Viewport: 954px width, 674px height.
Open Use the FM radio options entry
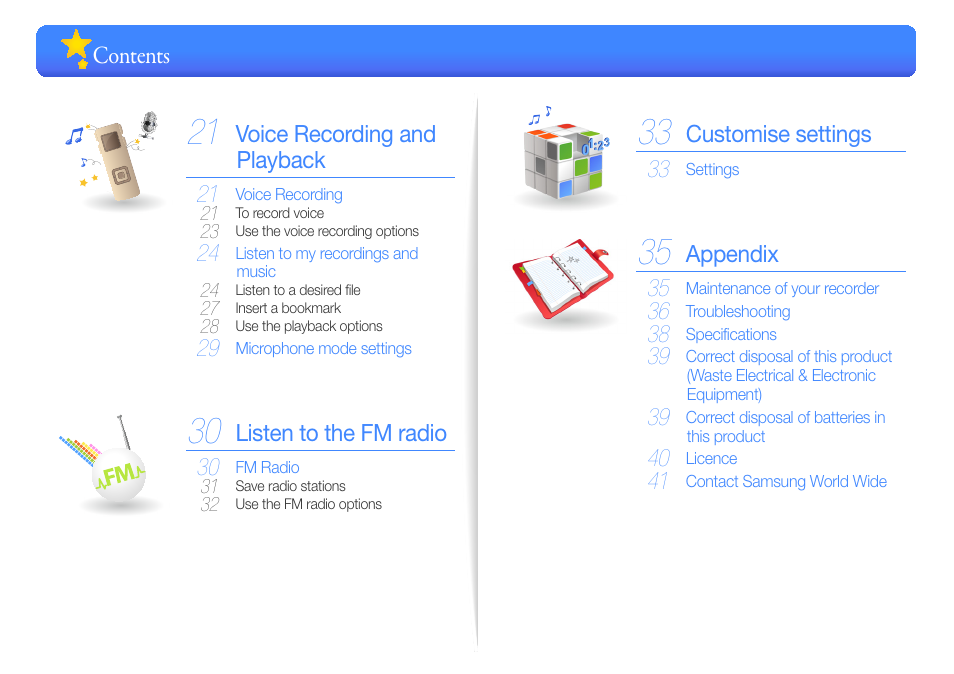pyautogui.click(x=308, y=504)
